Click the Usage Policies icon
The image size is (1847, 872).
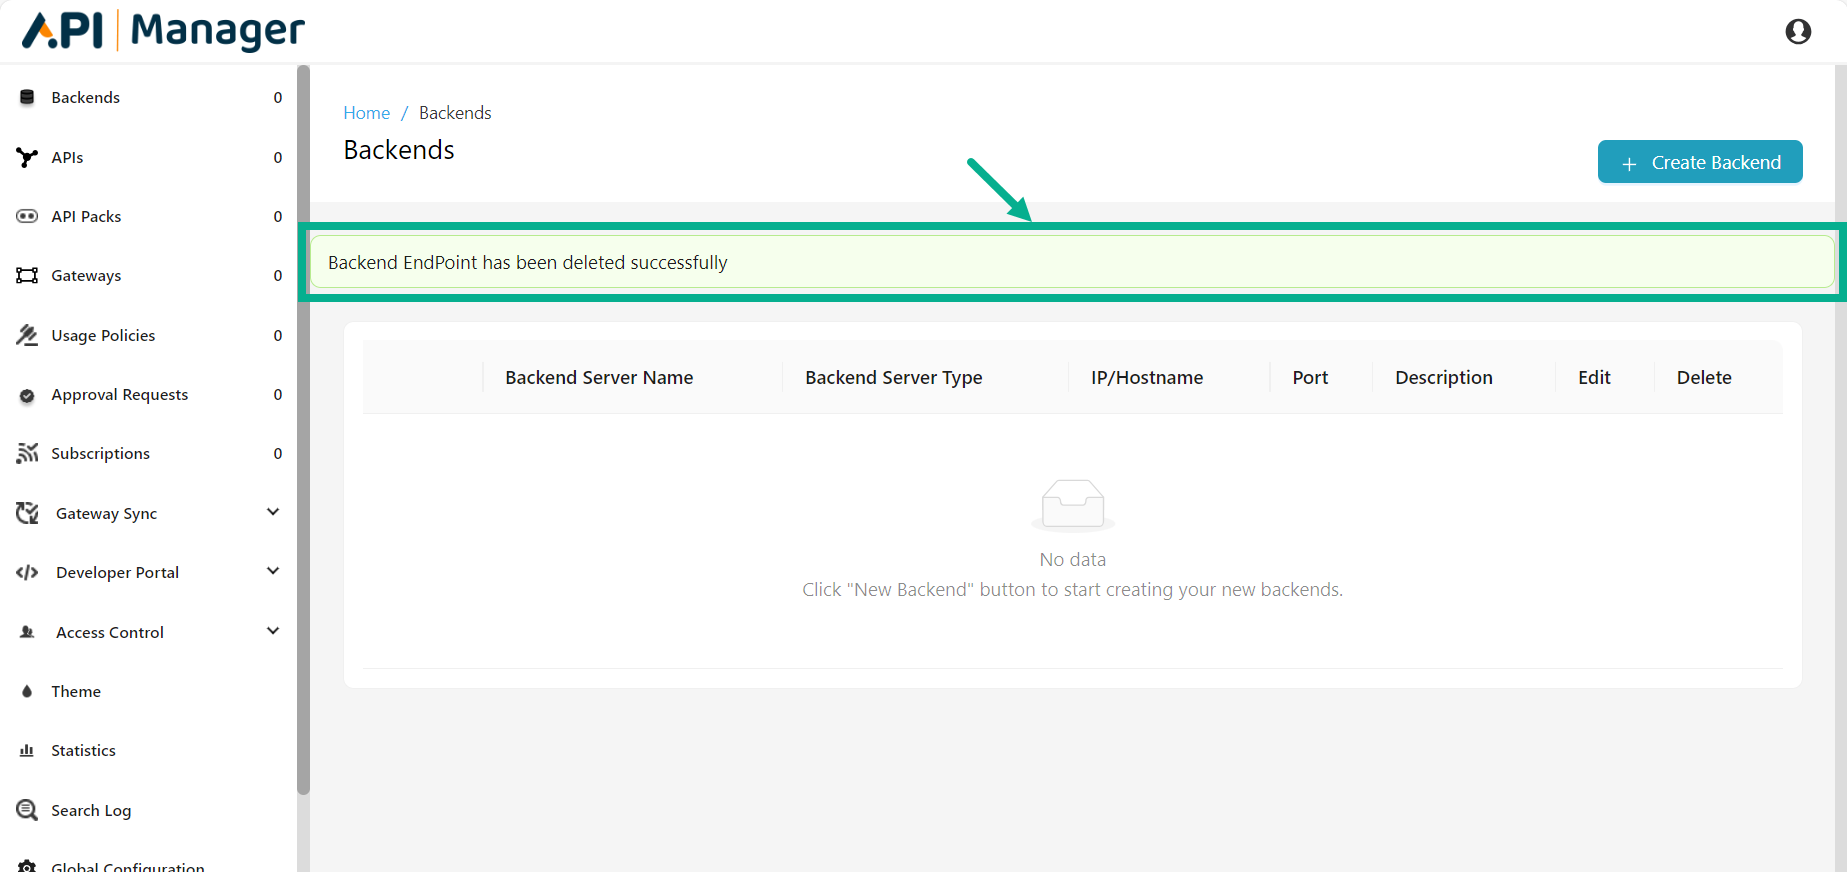click(x=27, y=335)
